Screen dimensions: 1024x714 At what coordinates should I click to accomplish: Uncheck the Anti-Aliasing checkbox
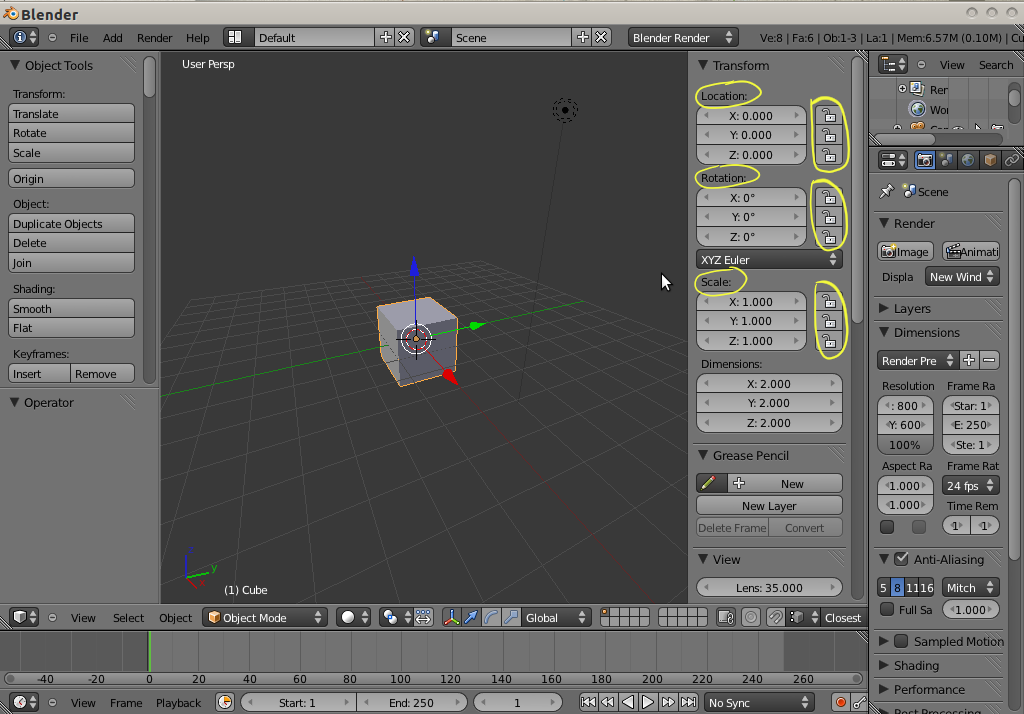pyautogui.click(x=902, y=559)
